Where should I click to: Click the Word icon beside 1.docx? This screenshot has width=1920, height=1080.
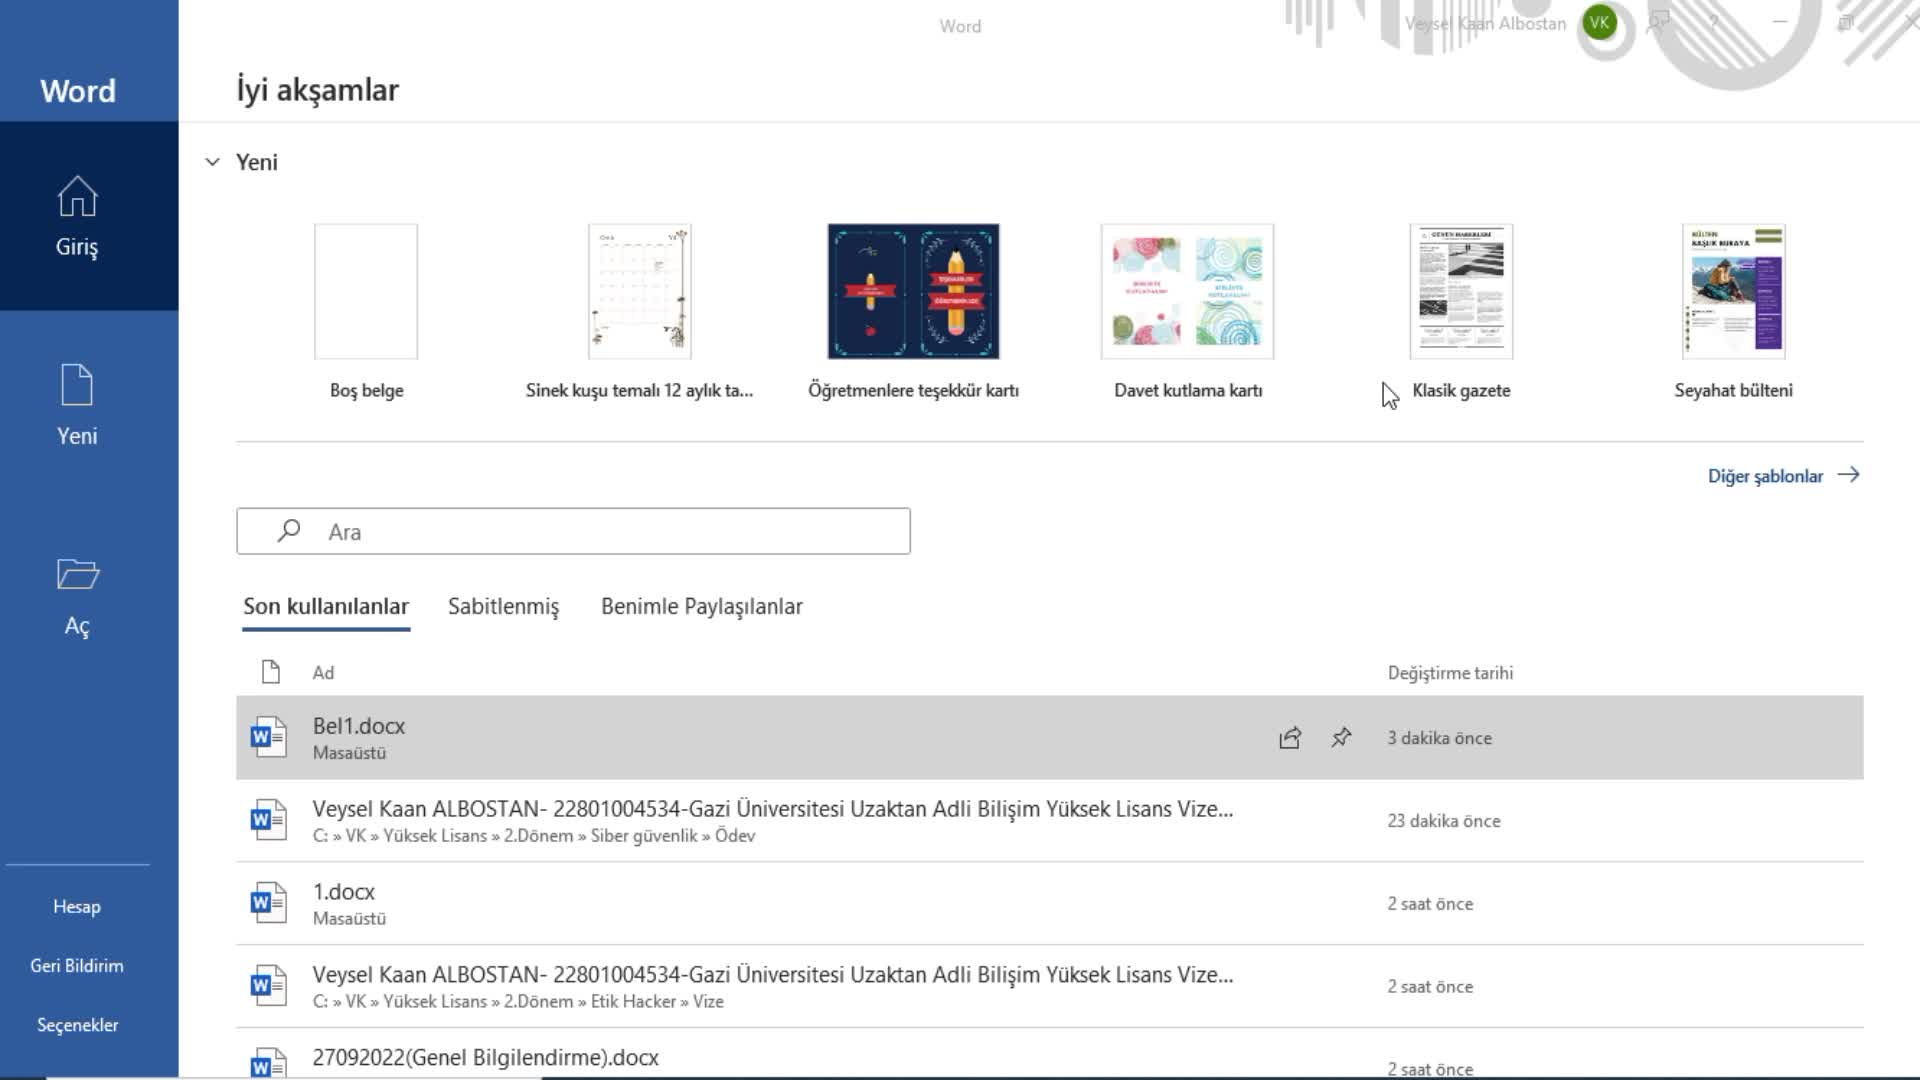coord(268,903)
